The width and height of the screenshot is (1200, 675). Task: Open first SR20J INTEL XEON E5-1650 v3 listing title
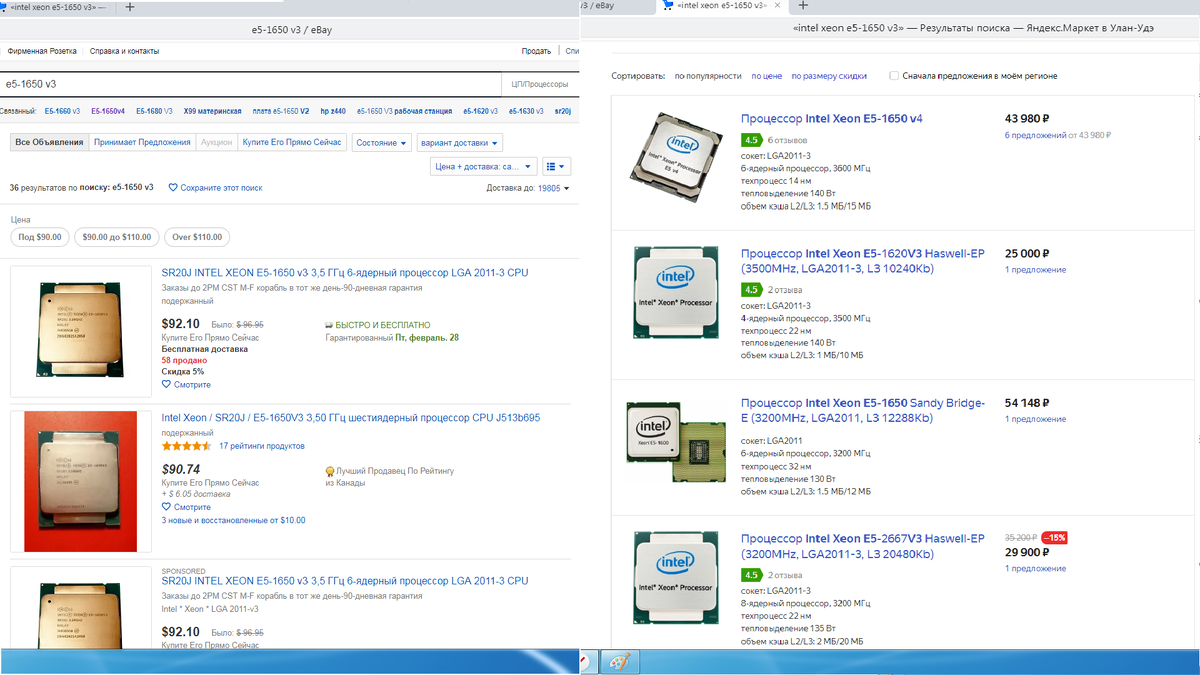click(345, 272)
